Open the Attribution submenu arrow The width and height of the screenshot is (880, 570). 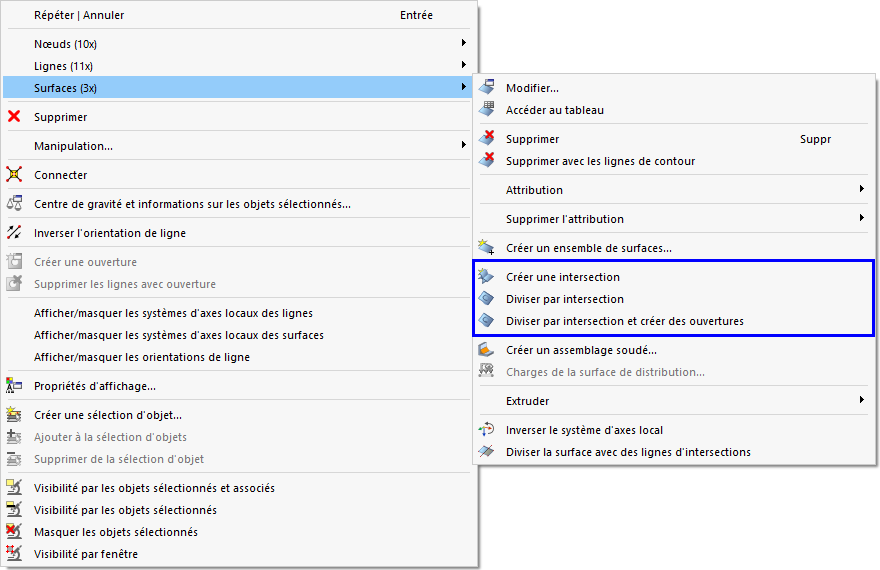pos(862,190)
